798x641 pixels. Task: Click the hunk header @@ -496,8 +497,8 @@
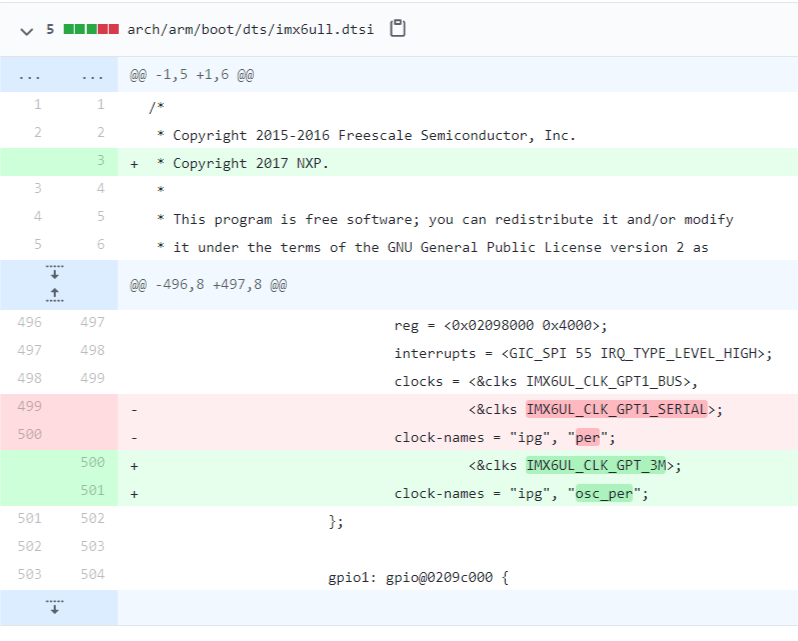(x=208, y=284)
